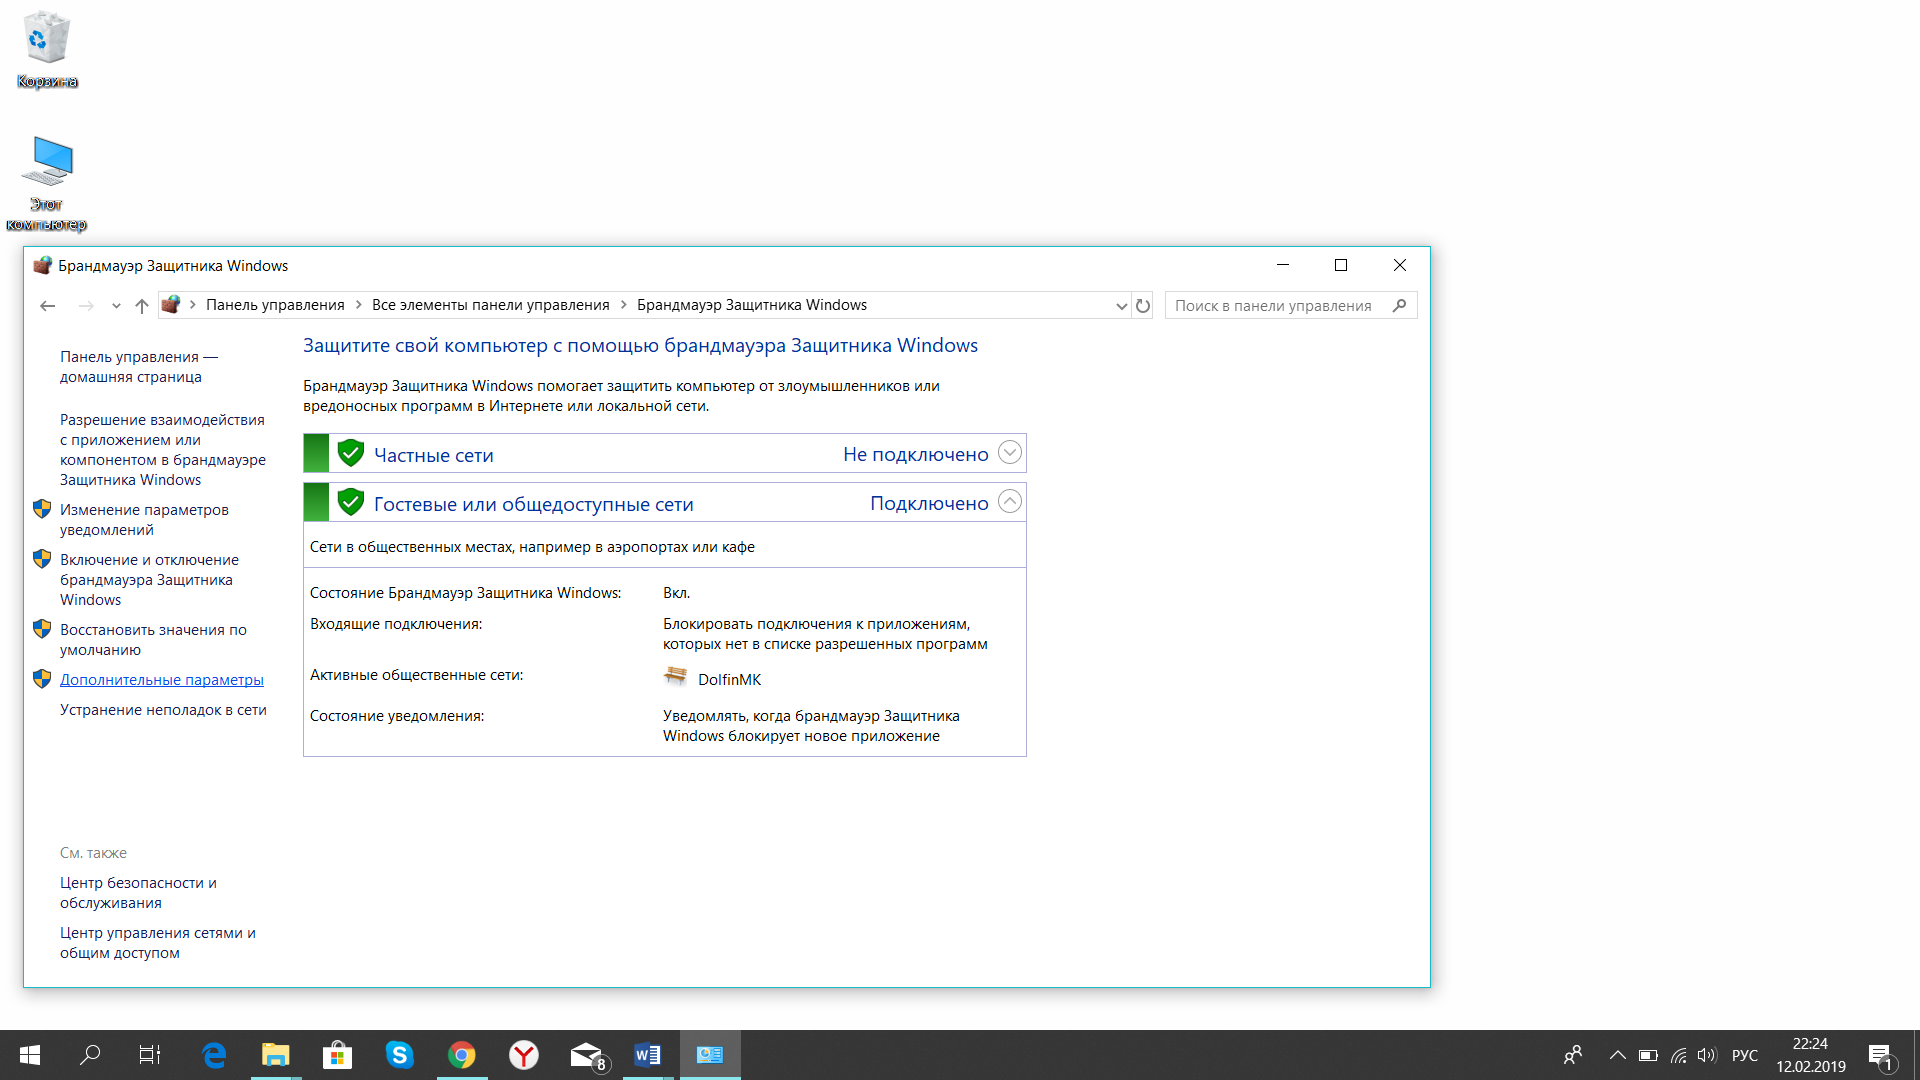Expand chevron after Панель управления breadcrumb
Screen dimensions: 1920x1080
pyautogui.click(x=359, y=305)
